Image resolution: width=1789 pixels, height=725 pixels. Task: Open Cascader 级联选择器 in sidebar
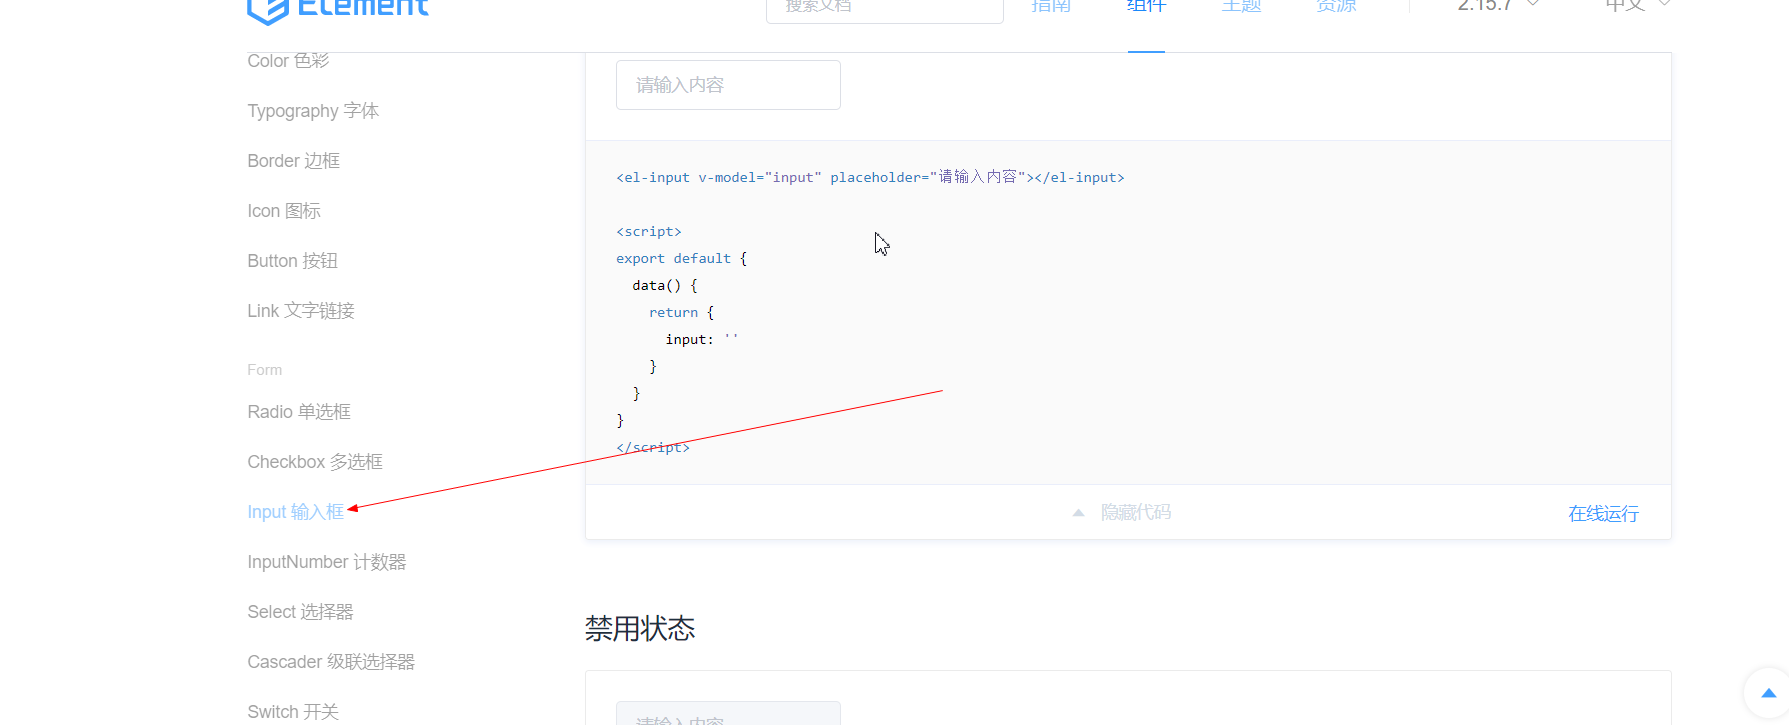331,662
